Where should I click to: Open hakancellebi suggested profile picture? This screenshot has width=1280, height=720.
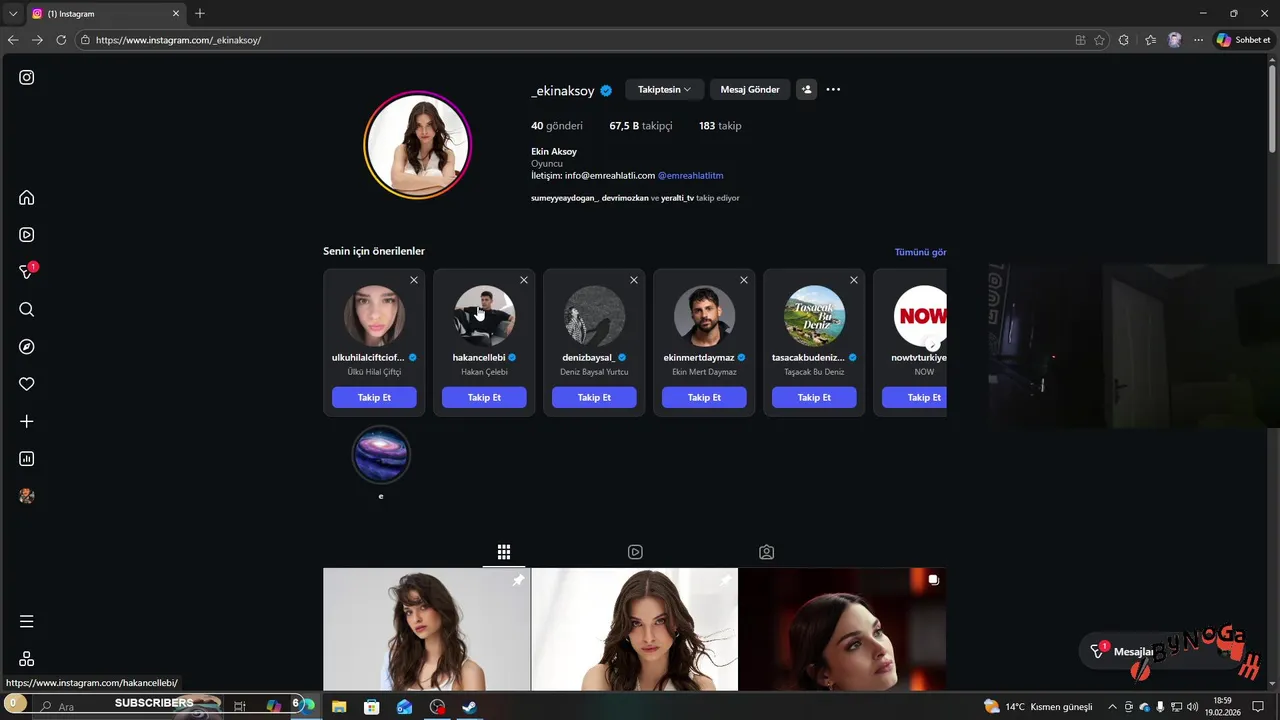tap(484, 315)
